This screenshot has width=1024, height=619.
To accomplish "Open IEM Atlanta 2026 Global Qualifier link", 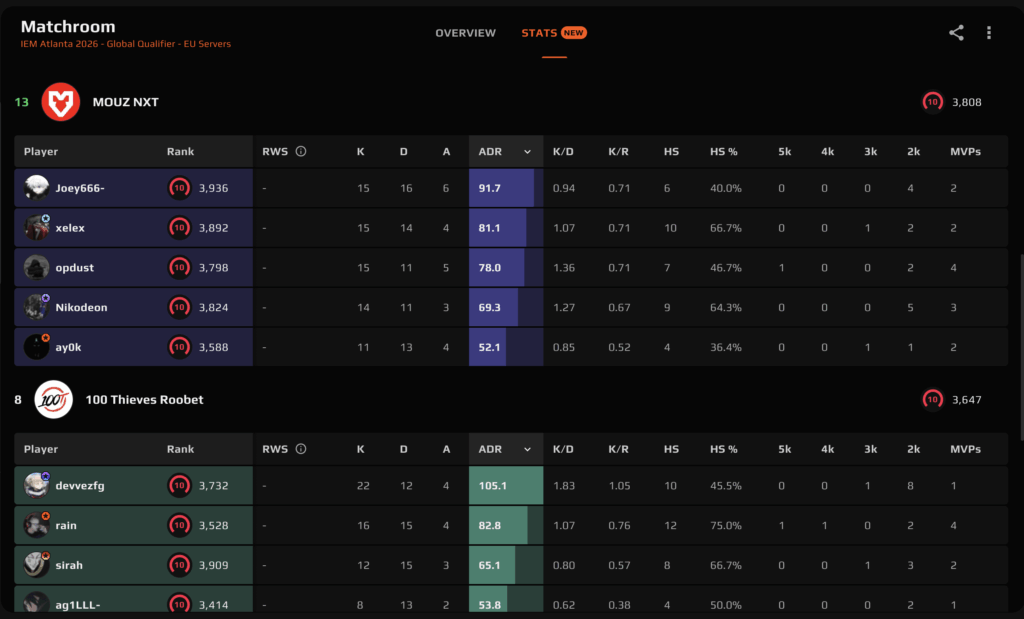I will (x=125, y=44).
